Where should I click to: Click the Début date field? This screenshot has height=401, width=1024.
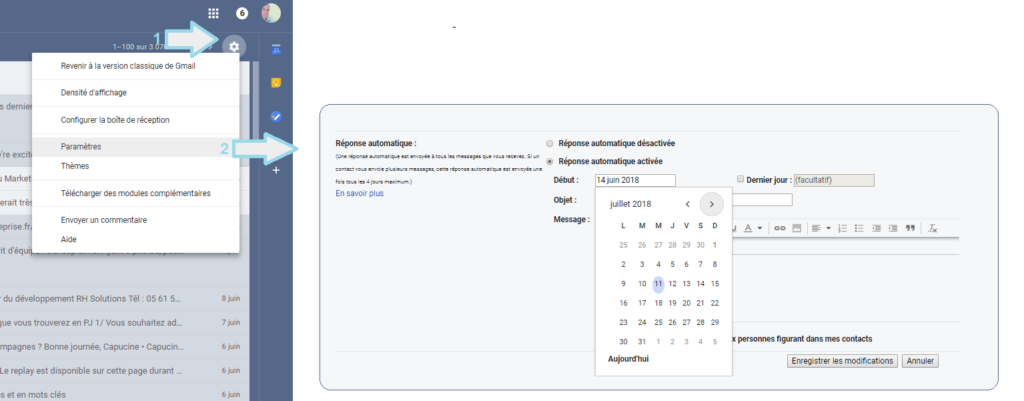pos(635,180)
